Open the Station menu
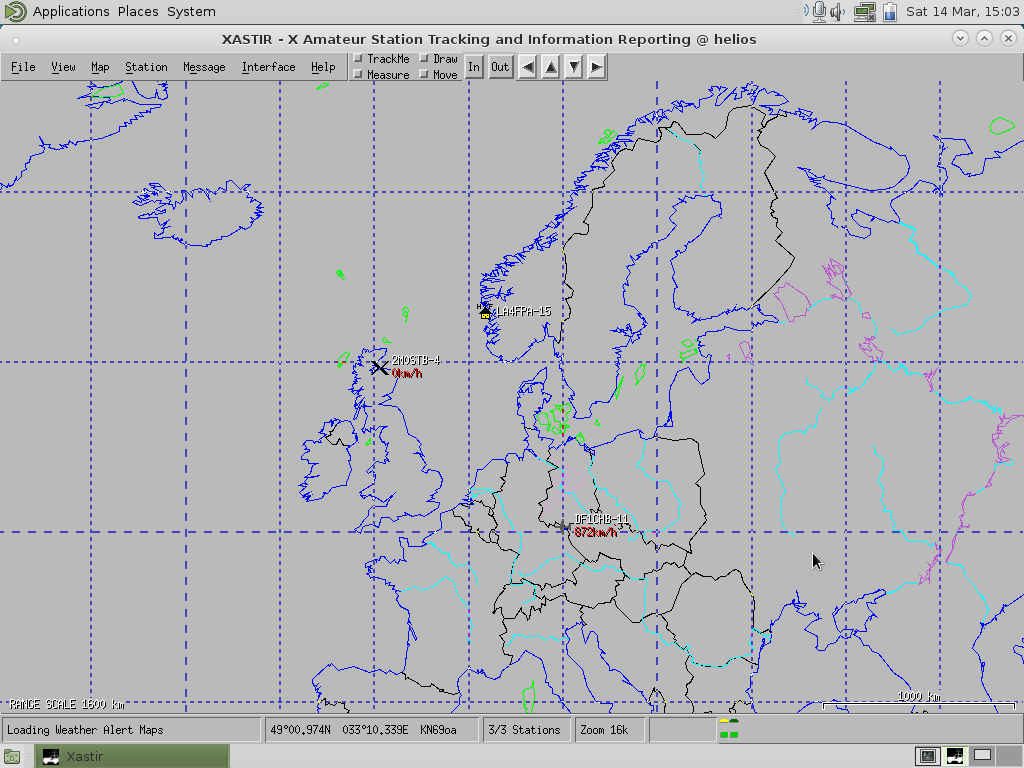 (146, 67)
